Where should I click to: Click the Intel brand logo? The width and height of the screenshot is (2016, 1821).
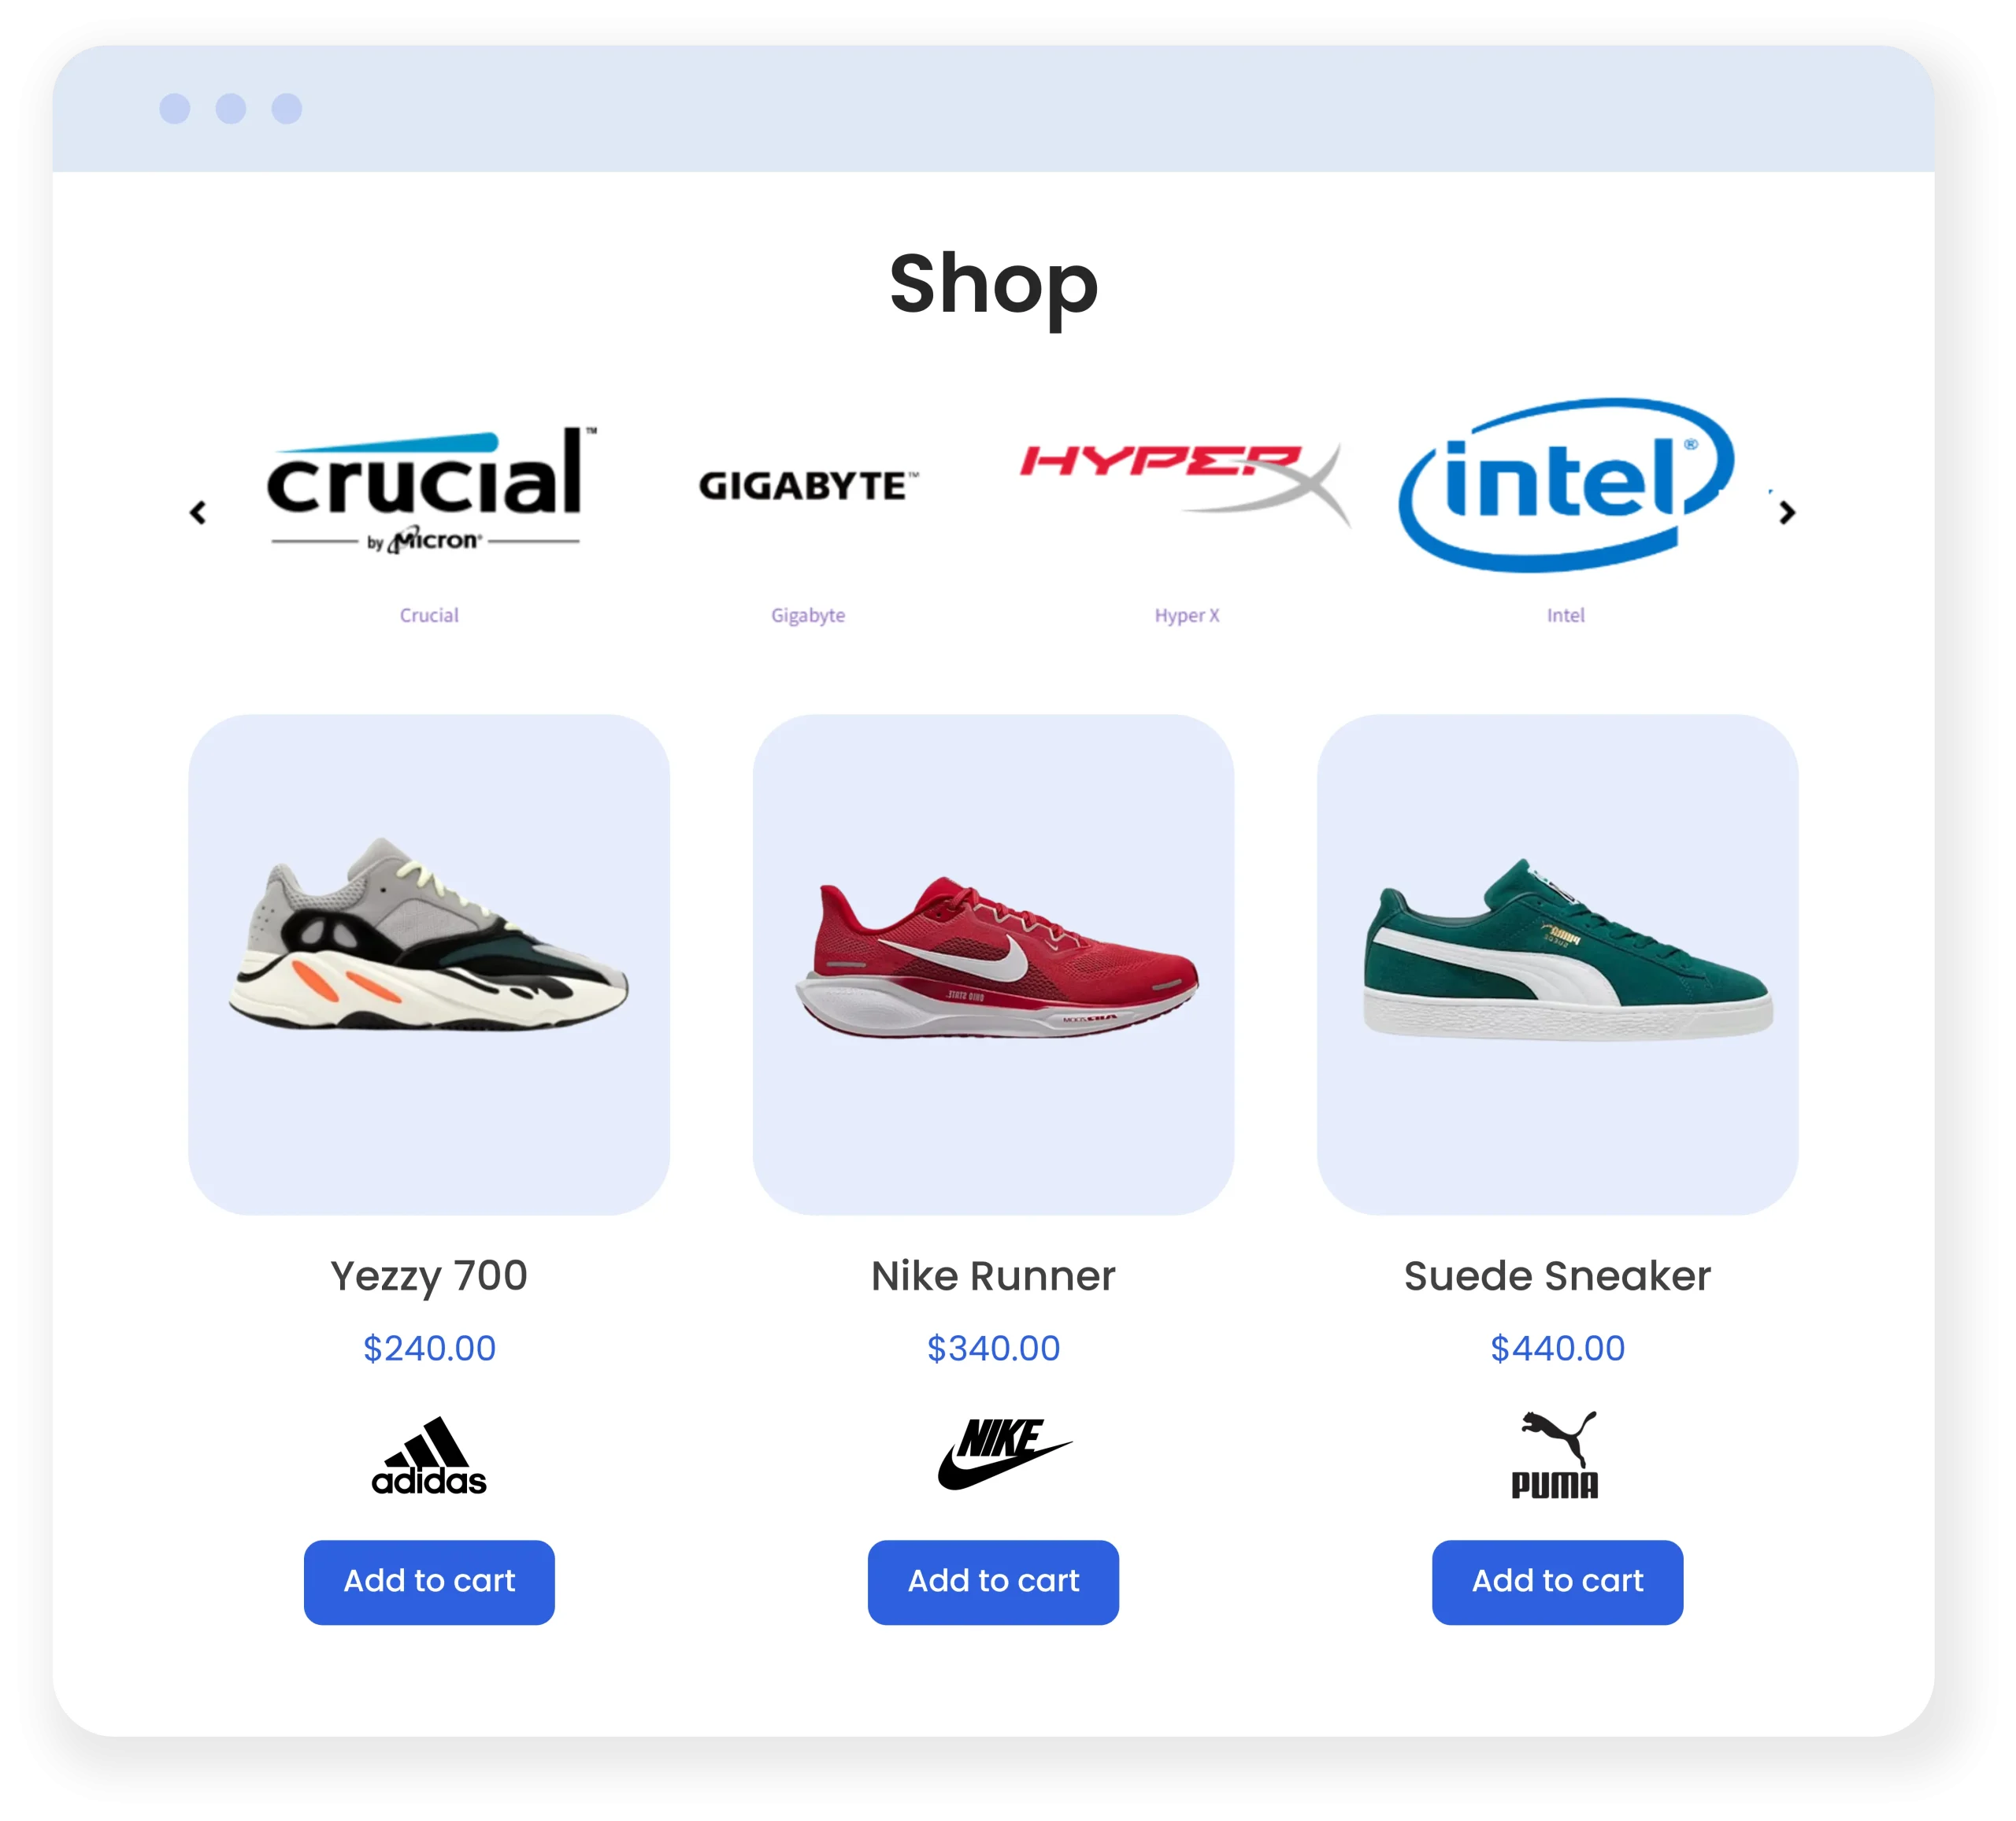coord(1565,485)
